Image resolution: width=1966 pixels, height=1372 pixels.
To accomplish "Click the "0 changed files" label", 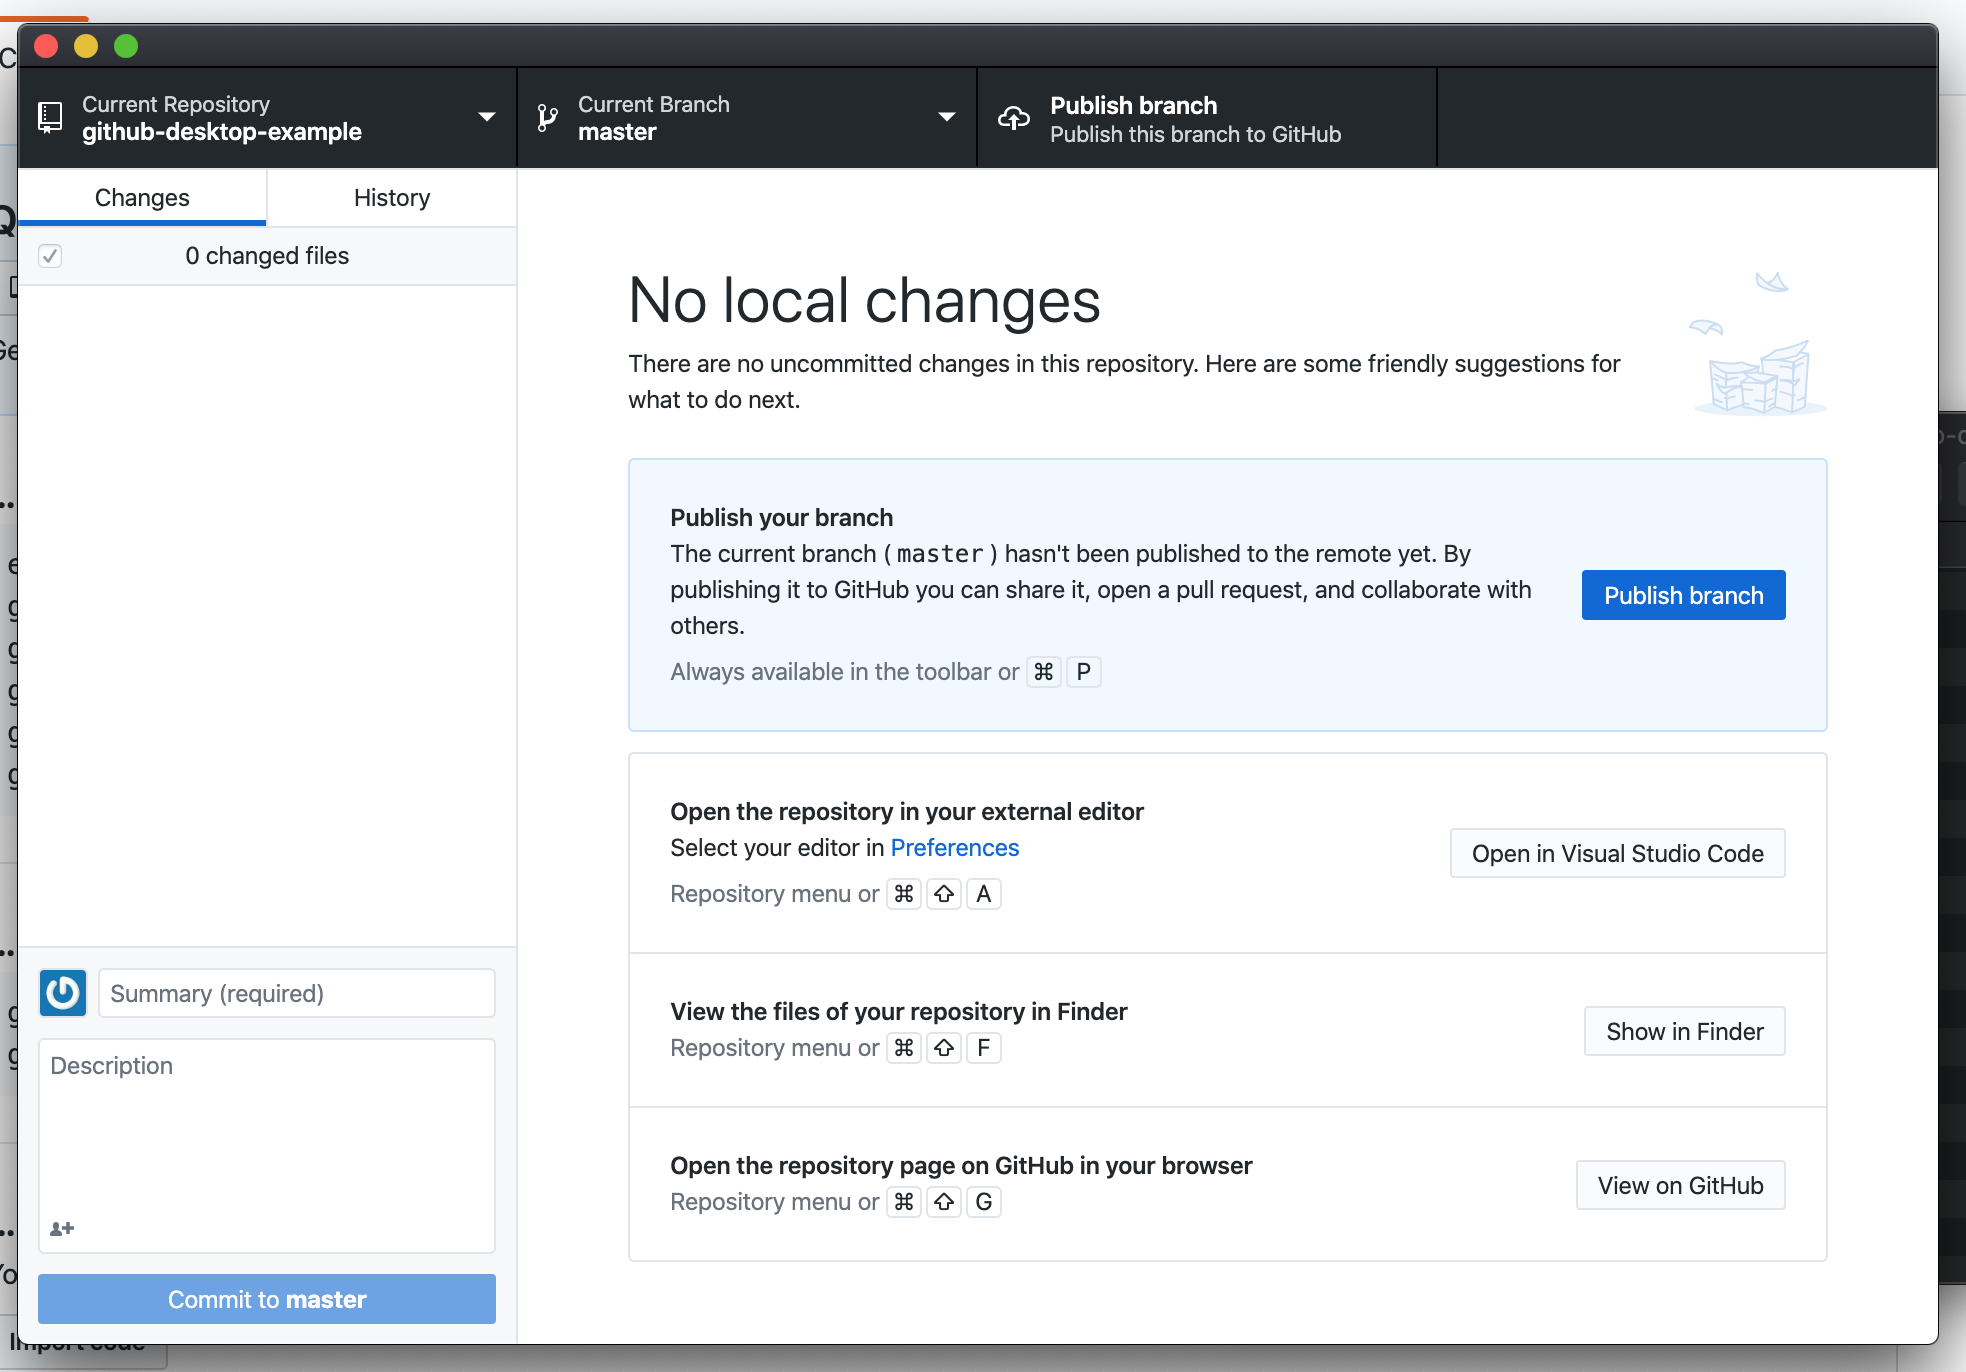I will click(x=267, y=256).
